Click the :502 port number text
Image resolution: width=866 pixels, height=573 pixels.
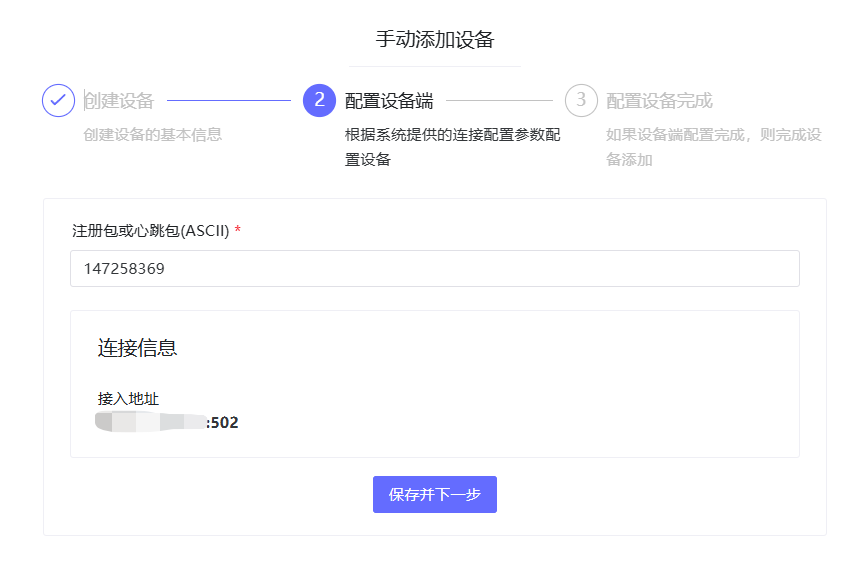(x=223, y=423)
